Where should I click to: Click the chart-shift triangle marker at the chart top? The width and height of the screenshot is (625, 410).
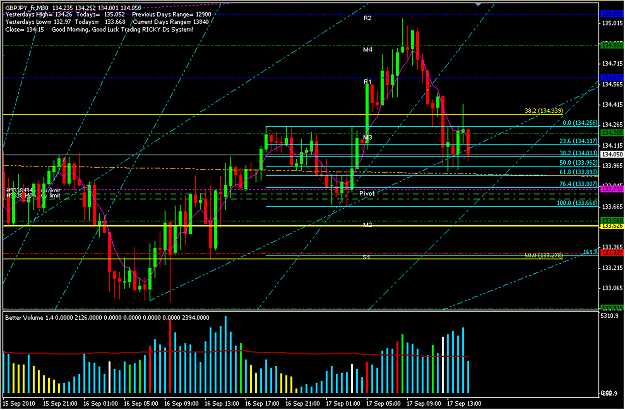(x=479, y=4)
